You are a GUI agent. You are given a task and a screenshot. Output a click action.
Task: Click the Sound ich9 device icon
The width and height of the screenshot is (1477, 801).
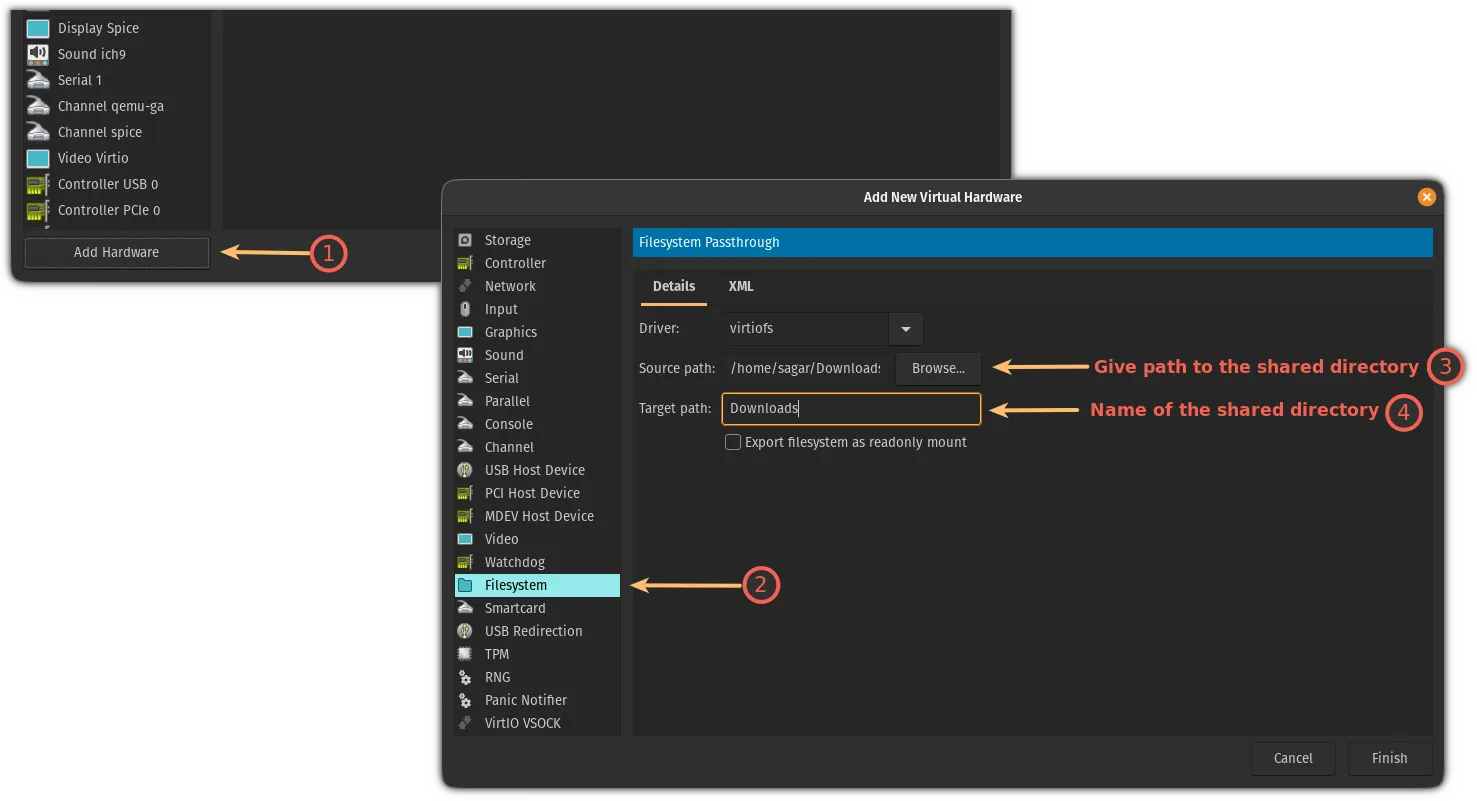click(38, 54)
